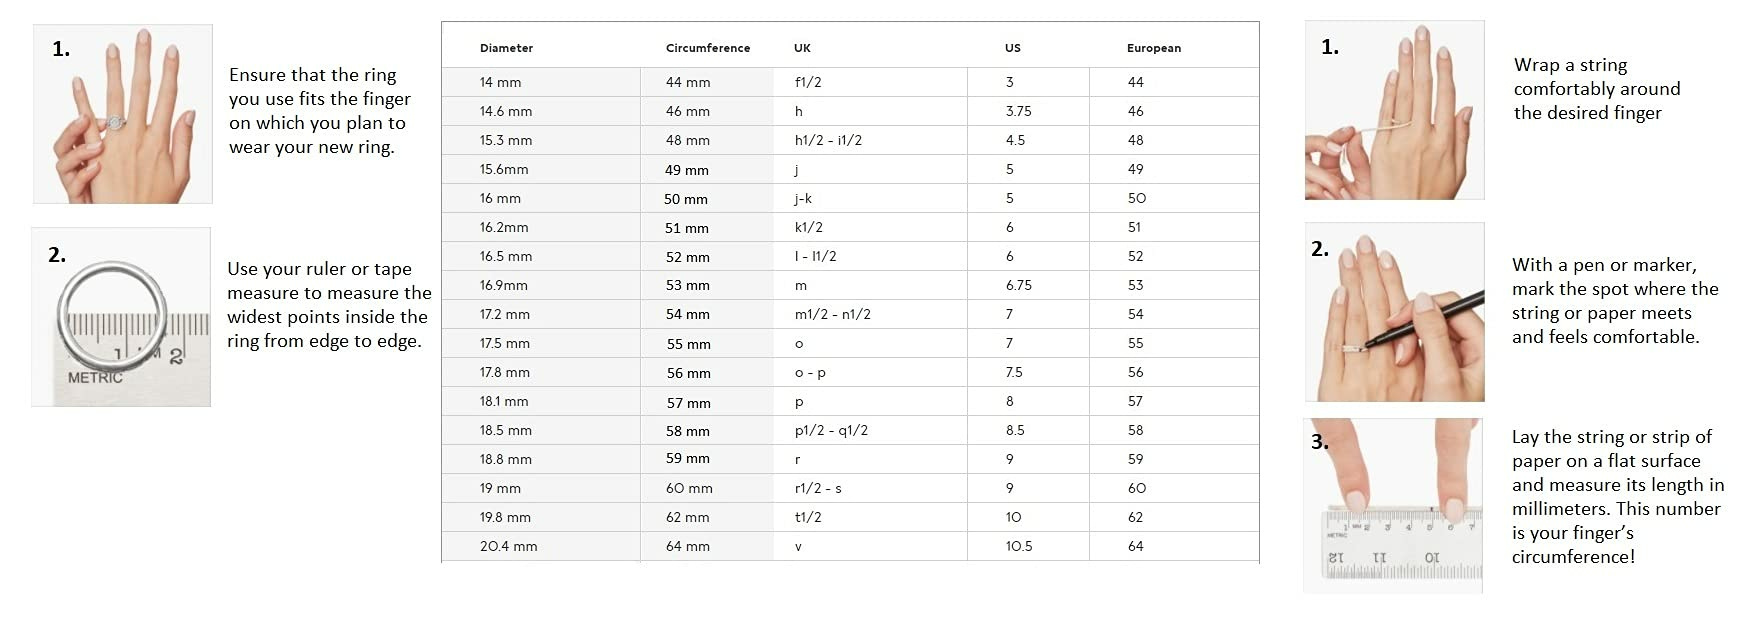Click the Circumference column header

(x=707, y=48)
